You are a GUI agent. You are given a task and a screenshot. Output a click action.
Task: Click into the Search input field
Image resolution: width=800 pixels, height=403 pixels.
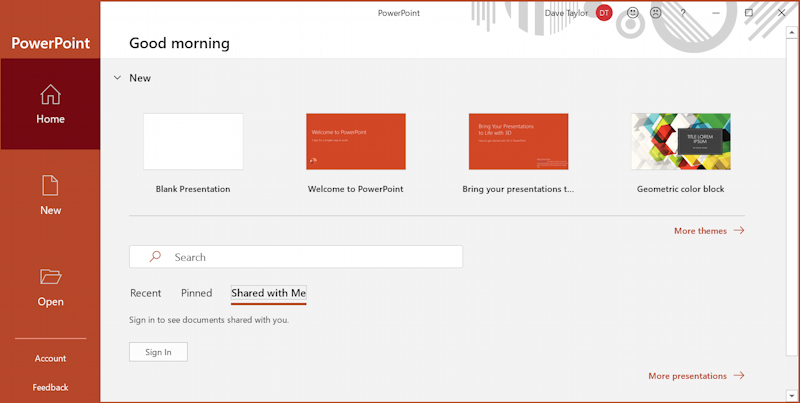(296, 257)
